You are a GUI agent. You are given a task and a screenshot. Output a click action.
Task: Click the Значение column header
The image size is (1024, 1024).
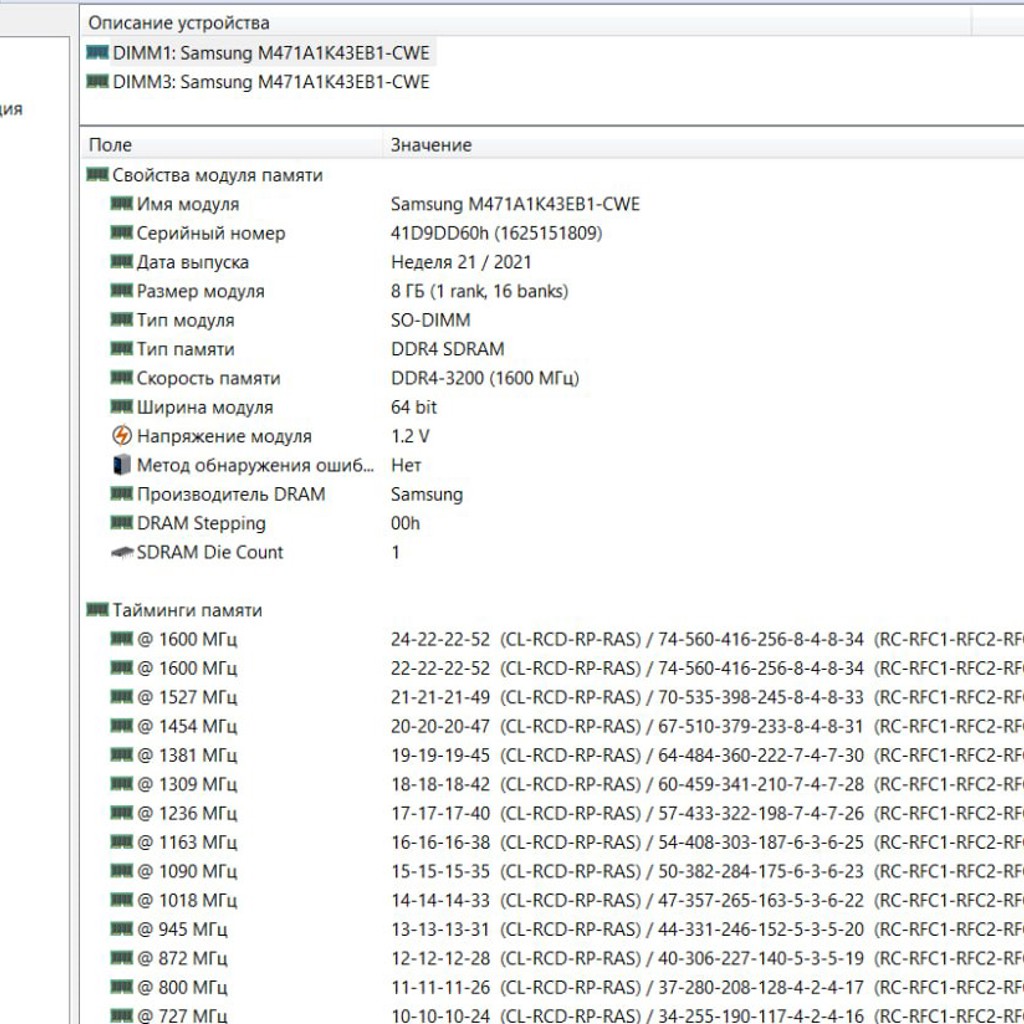click(703, 145)
